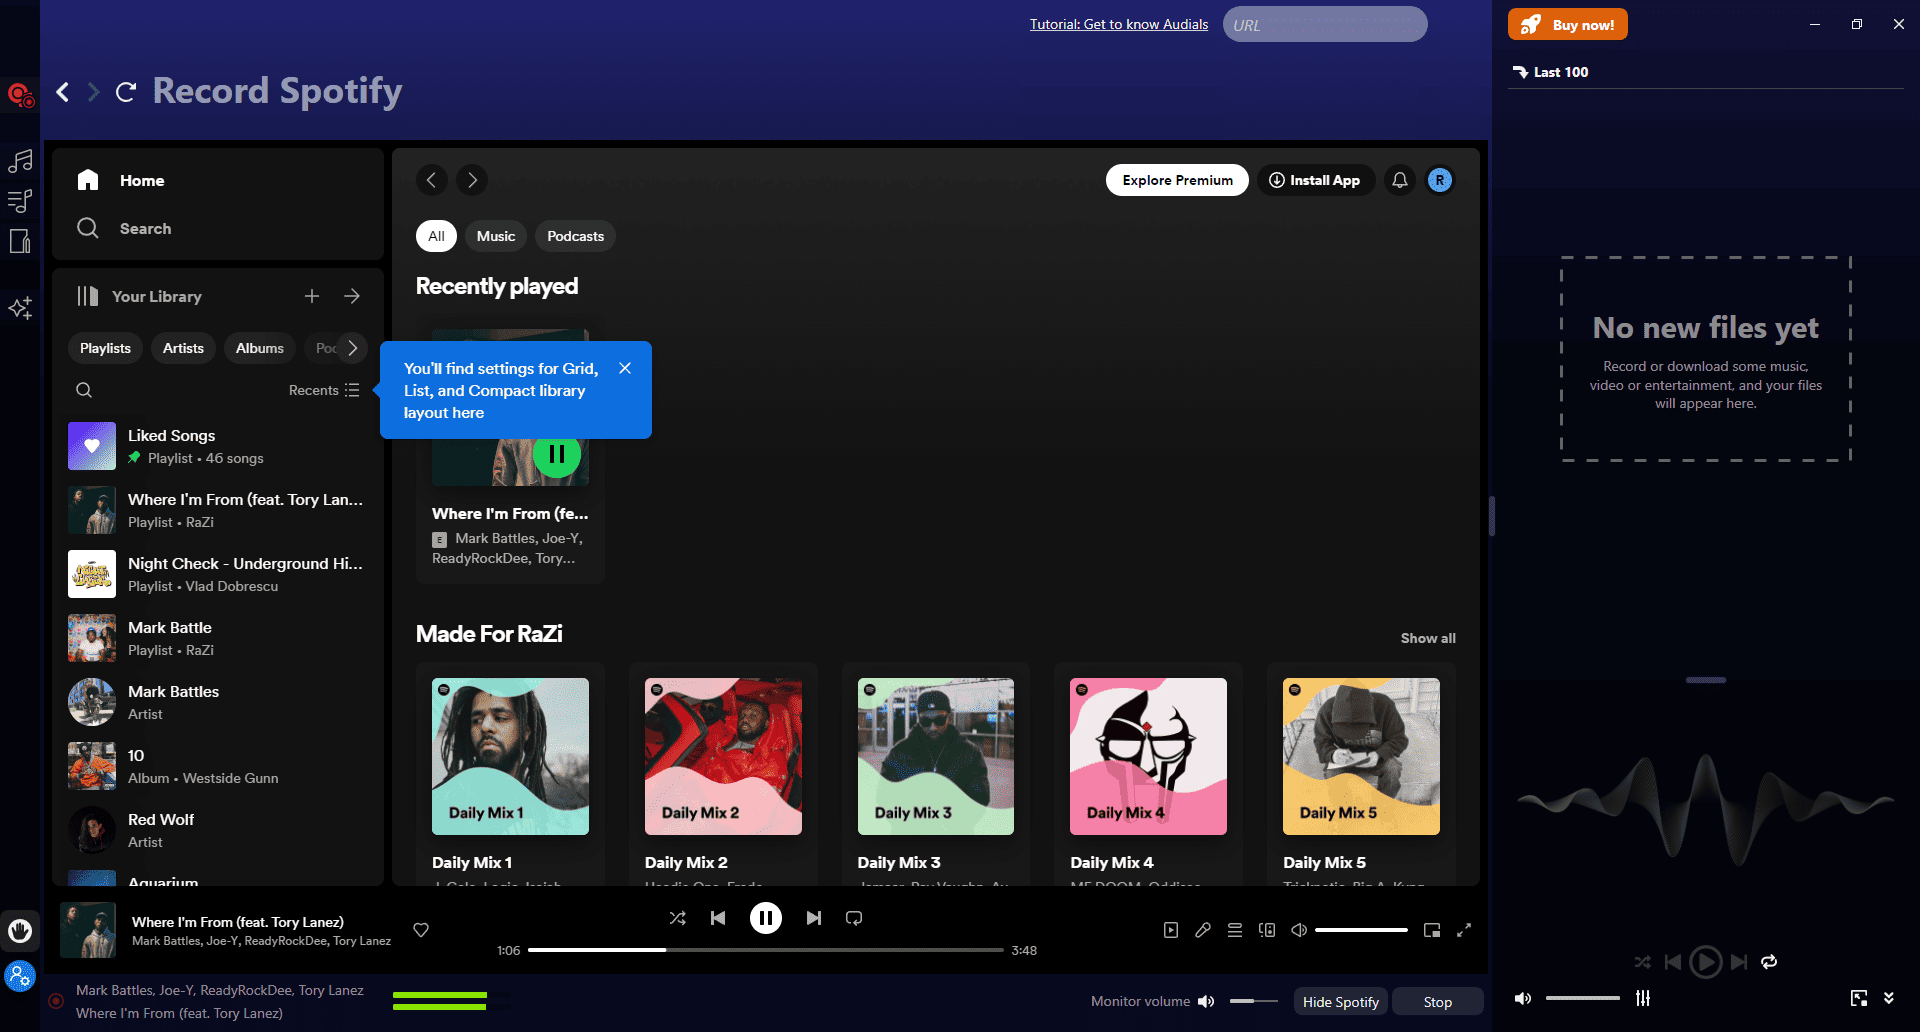Pause the recently played card with green button
The width and height of the screenshot is (1920, 1032).
[x=557, y=454]
